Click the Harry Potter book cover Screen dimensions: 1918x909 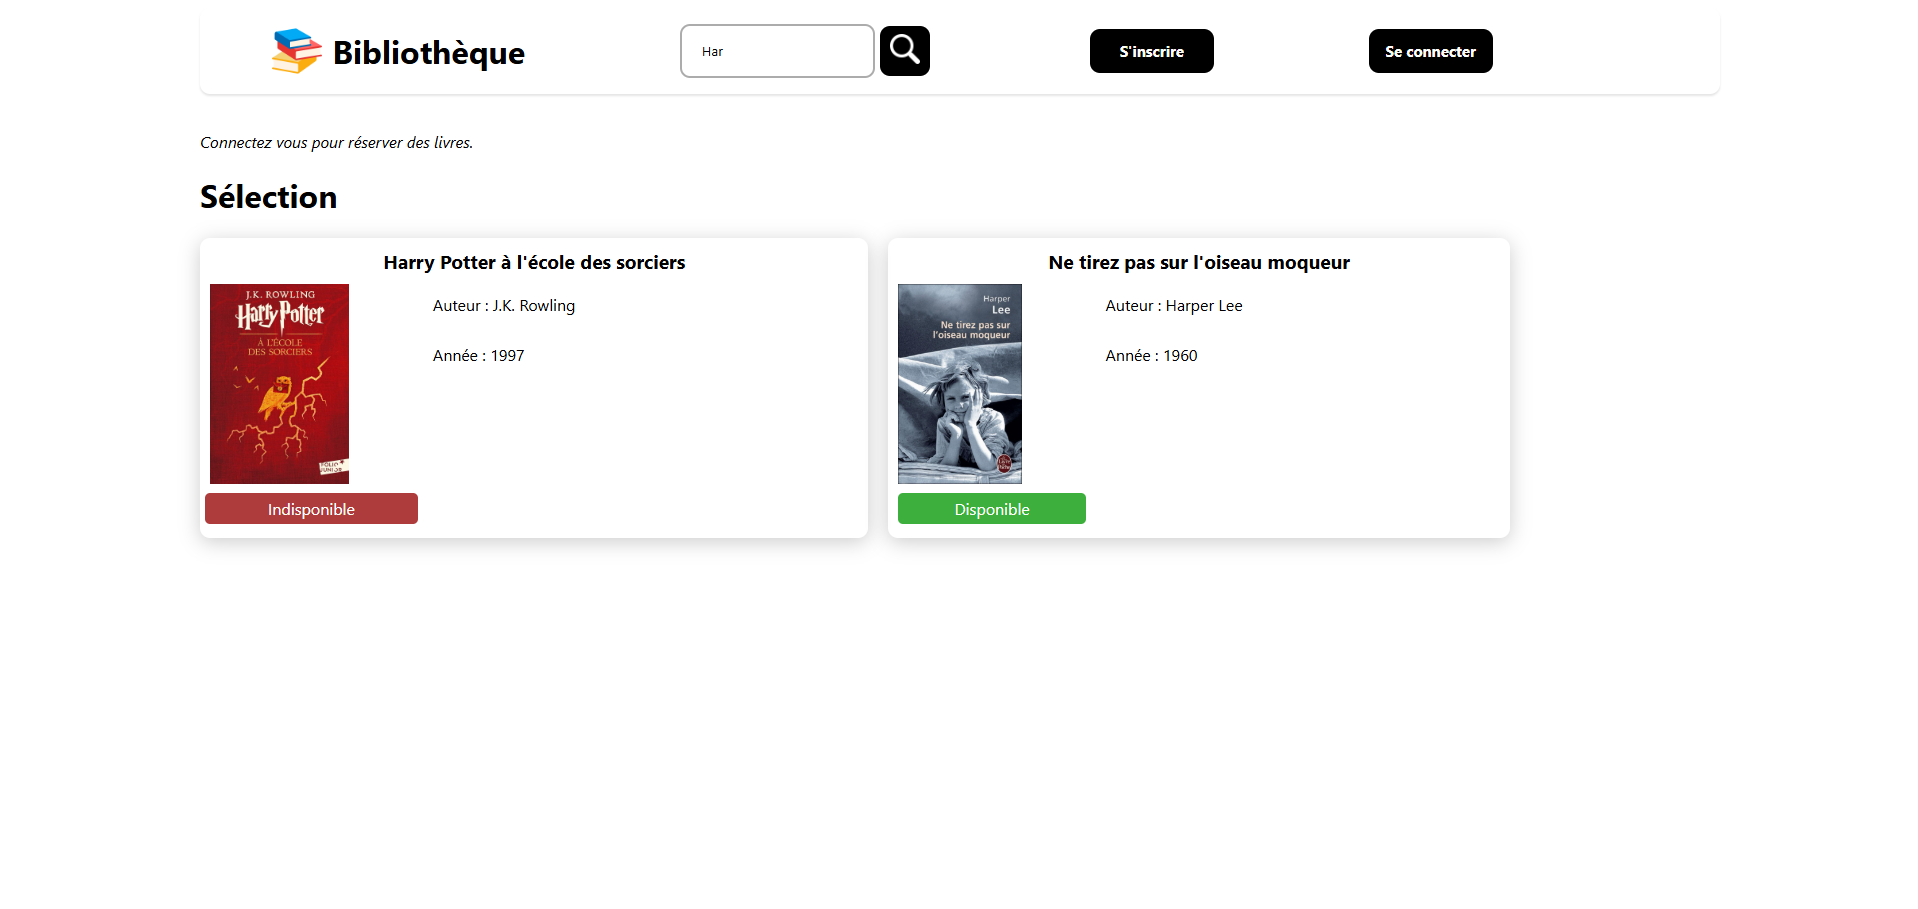point(279,384)
